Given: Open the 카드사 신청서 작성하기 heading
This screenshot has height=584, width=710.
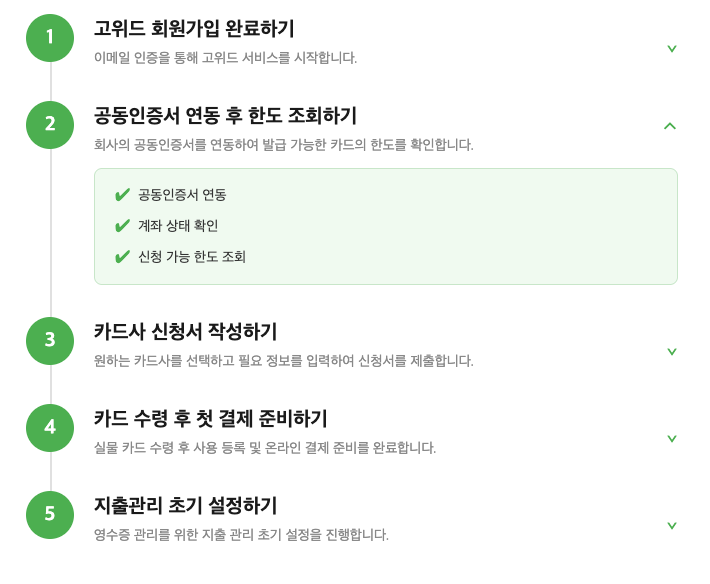Looking at the screenshot, I should [x=185, y=331].
